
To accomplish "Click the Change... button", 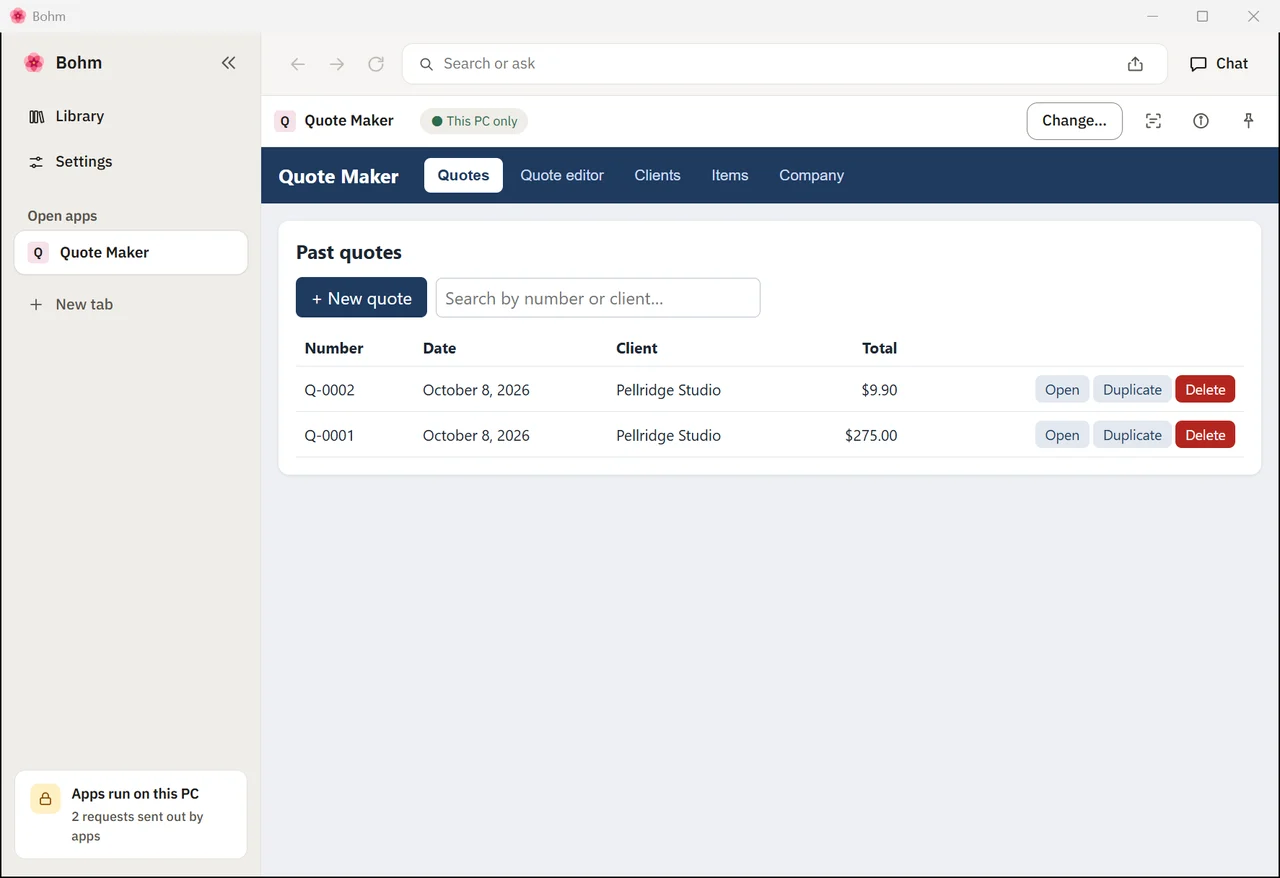I will click(1074, 121).
